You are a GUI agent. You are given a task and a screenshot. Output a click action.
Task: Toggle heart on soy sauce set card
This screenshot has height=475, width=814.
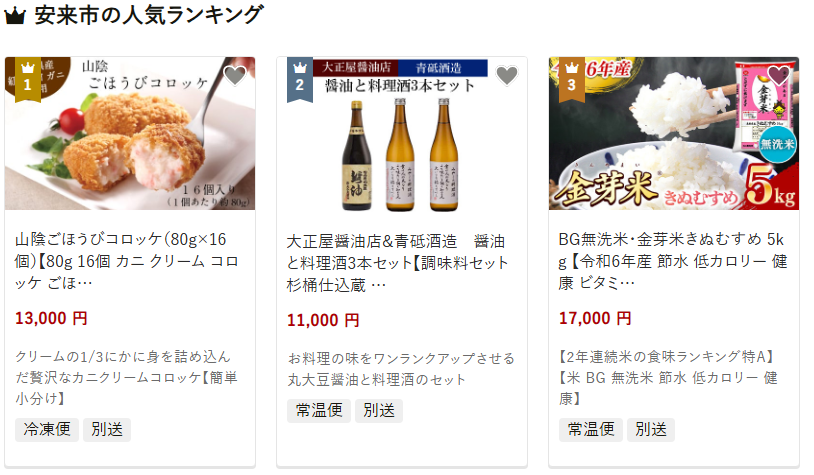(507, 76)
